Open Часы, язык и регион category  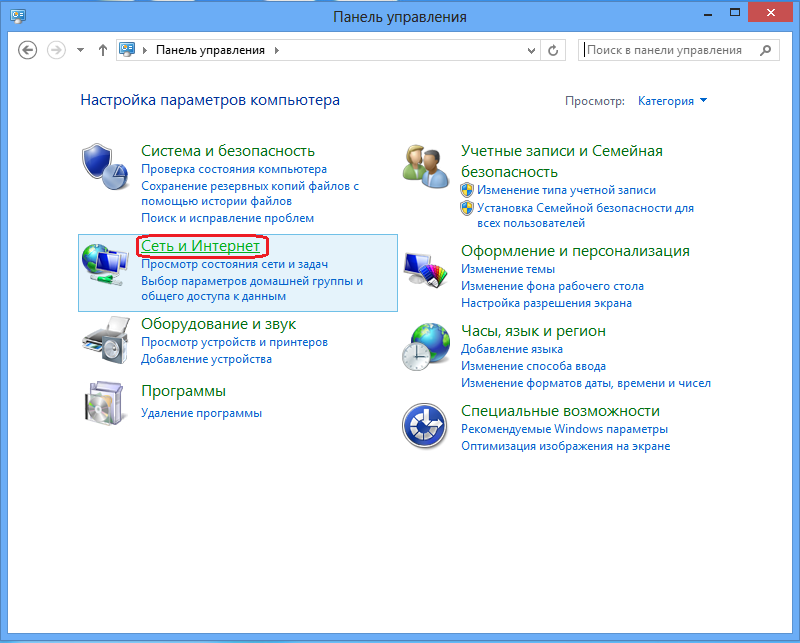533,331
